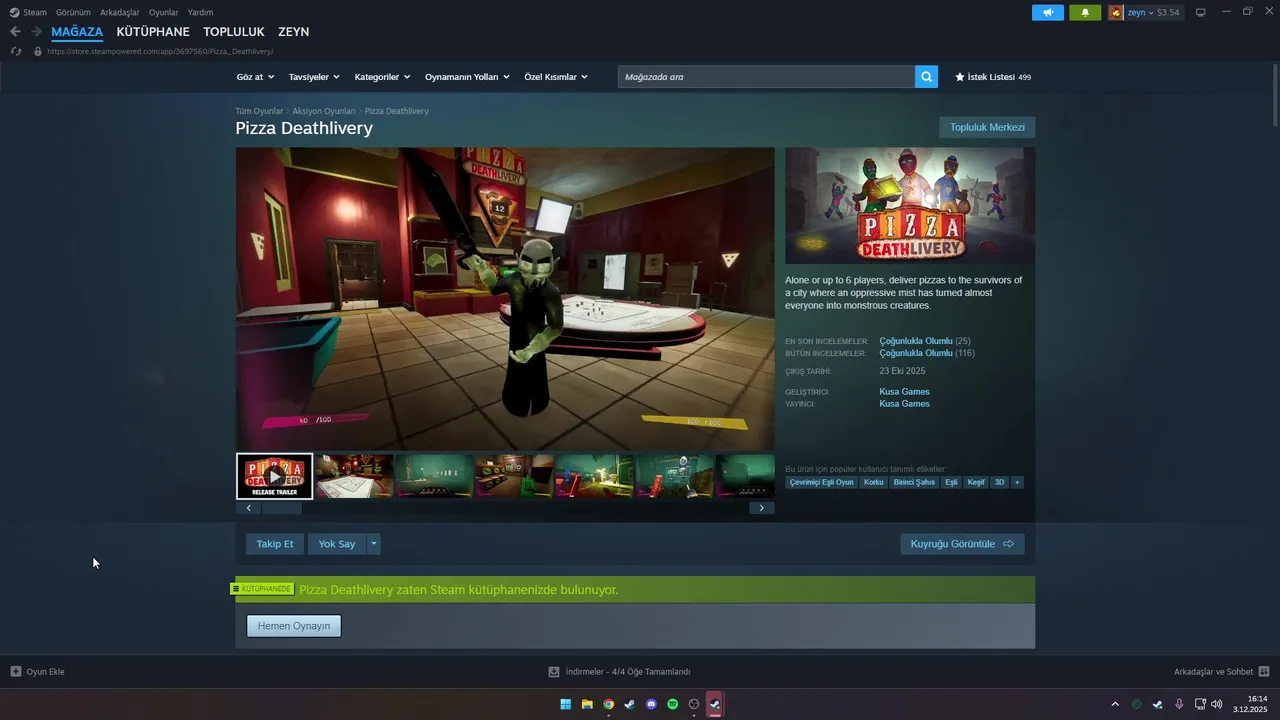
Task: Expand the arrow next to Yok Say
Action: click(x=374, y=544)
